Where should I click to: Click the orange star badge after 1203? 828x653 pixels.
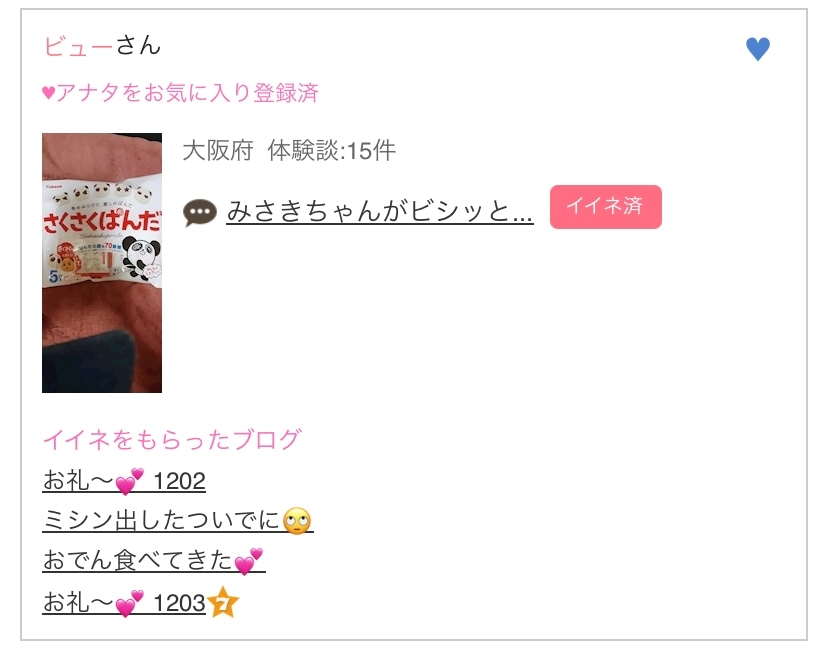coord(223,602)
